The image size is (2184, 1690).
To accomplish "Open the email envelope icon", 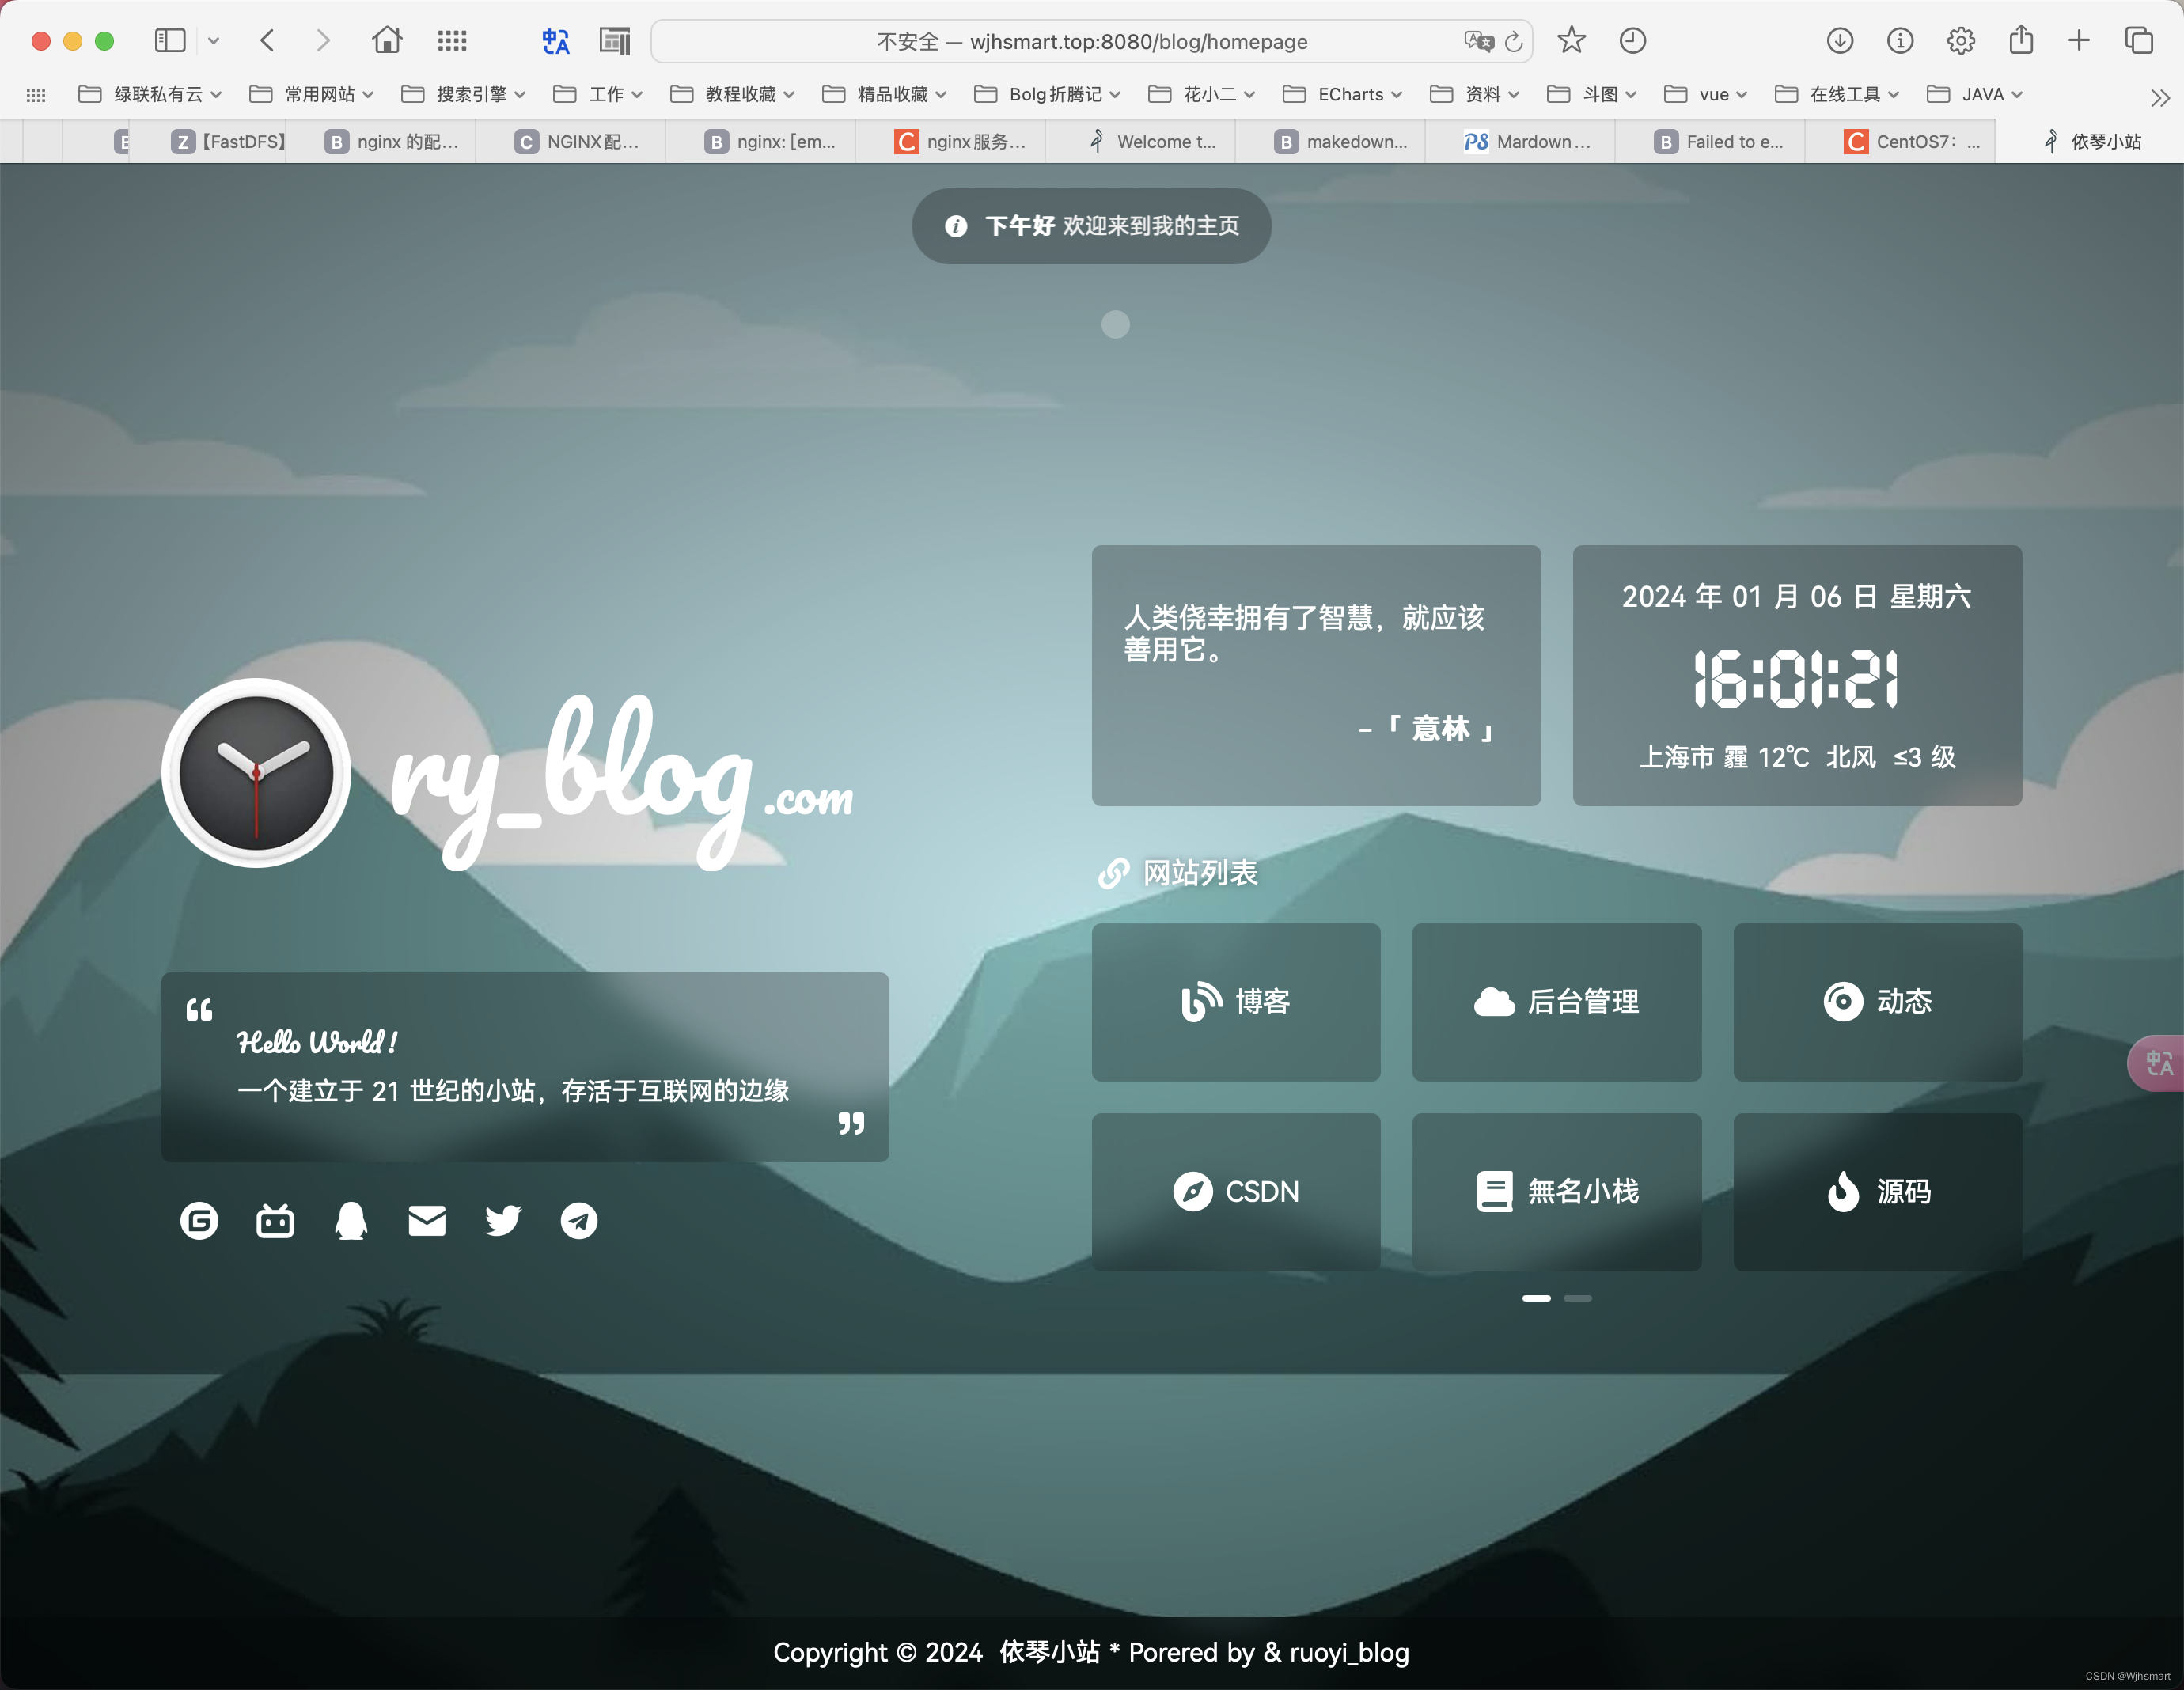I will (x=427, y=1221).
